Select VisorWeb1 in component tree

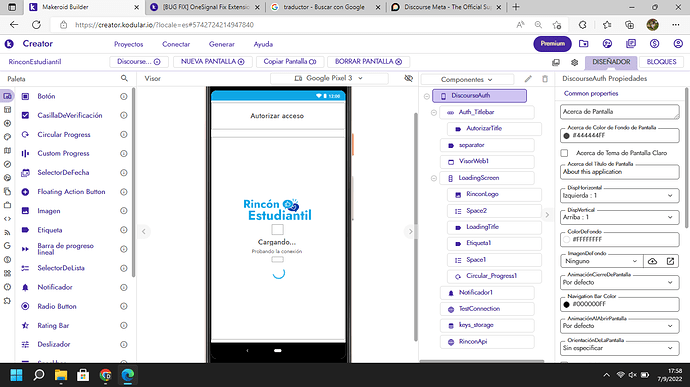tap(487, 162)
